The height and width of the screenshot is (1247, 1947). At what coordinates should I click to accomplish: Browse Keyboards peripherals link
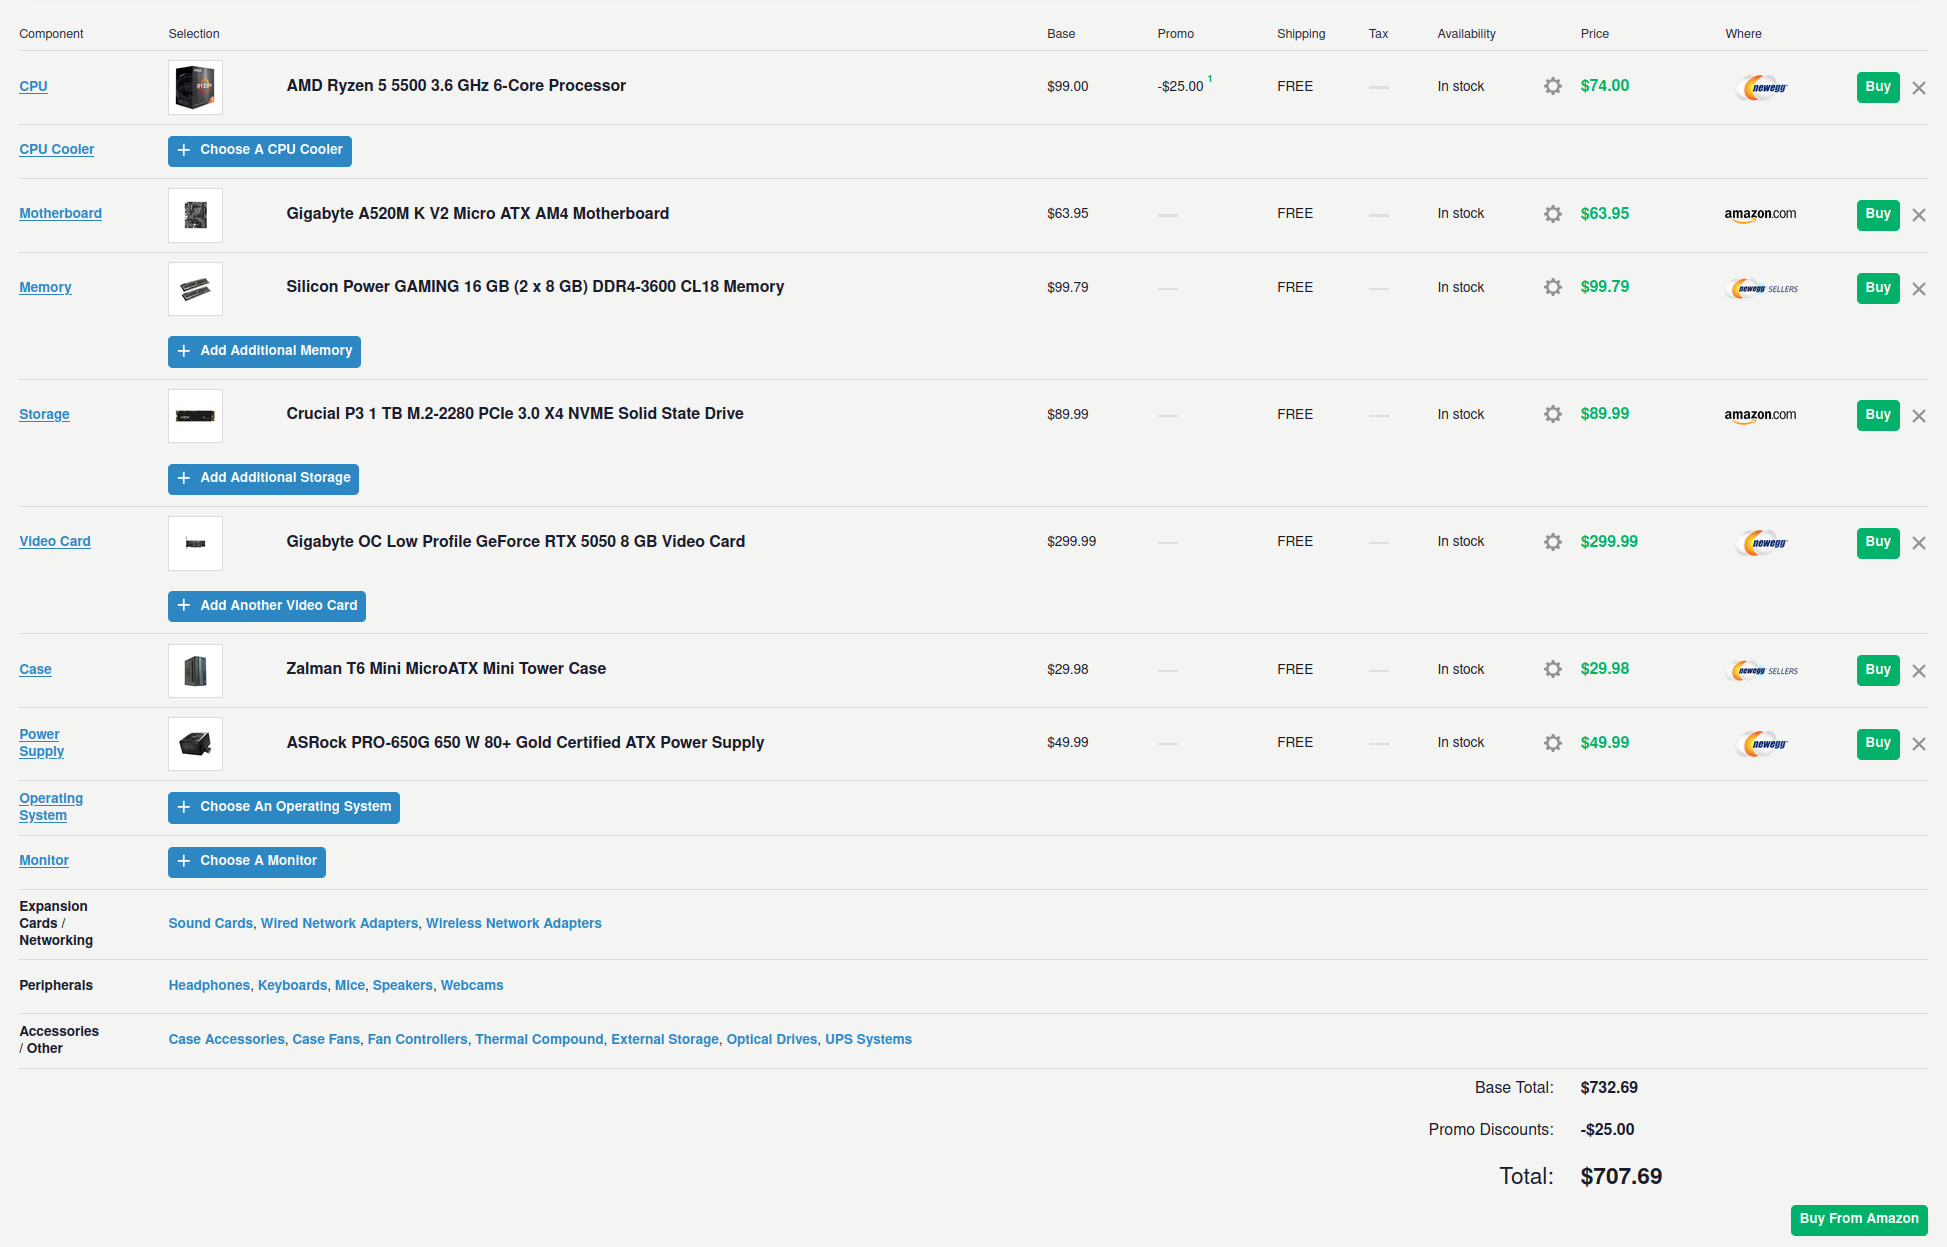coord(292,985)
